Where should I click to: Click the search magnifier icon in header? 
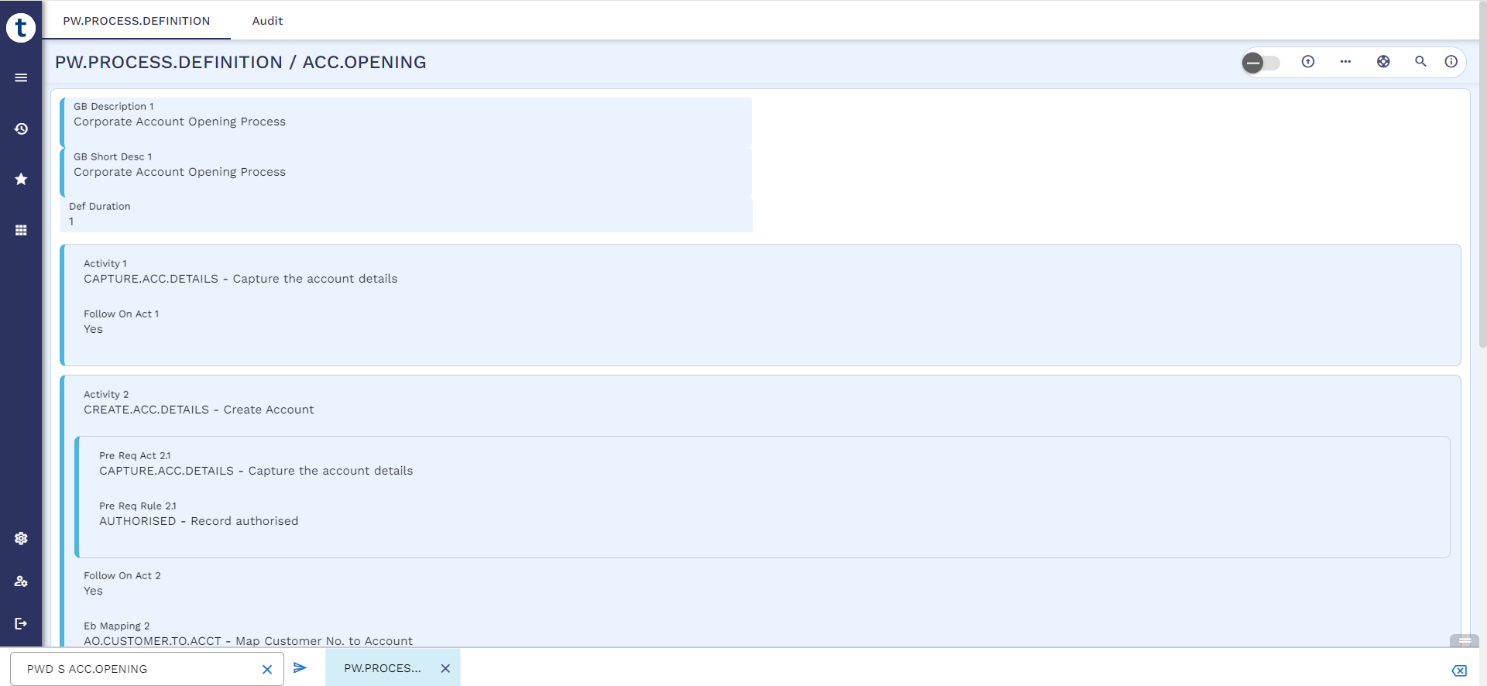(1420, 62)
